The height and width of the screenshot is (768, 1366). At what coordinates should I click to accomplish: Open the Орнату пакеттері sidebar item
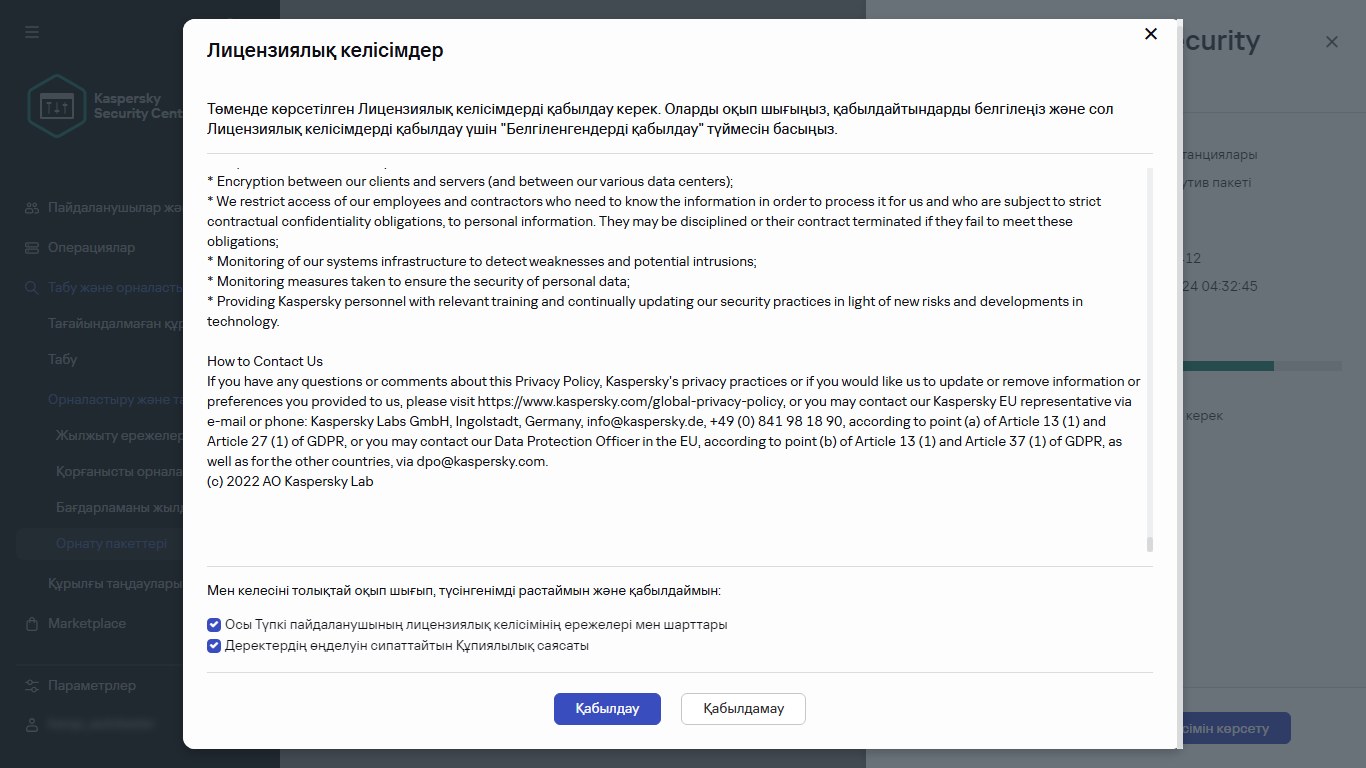111,543
